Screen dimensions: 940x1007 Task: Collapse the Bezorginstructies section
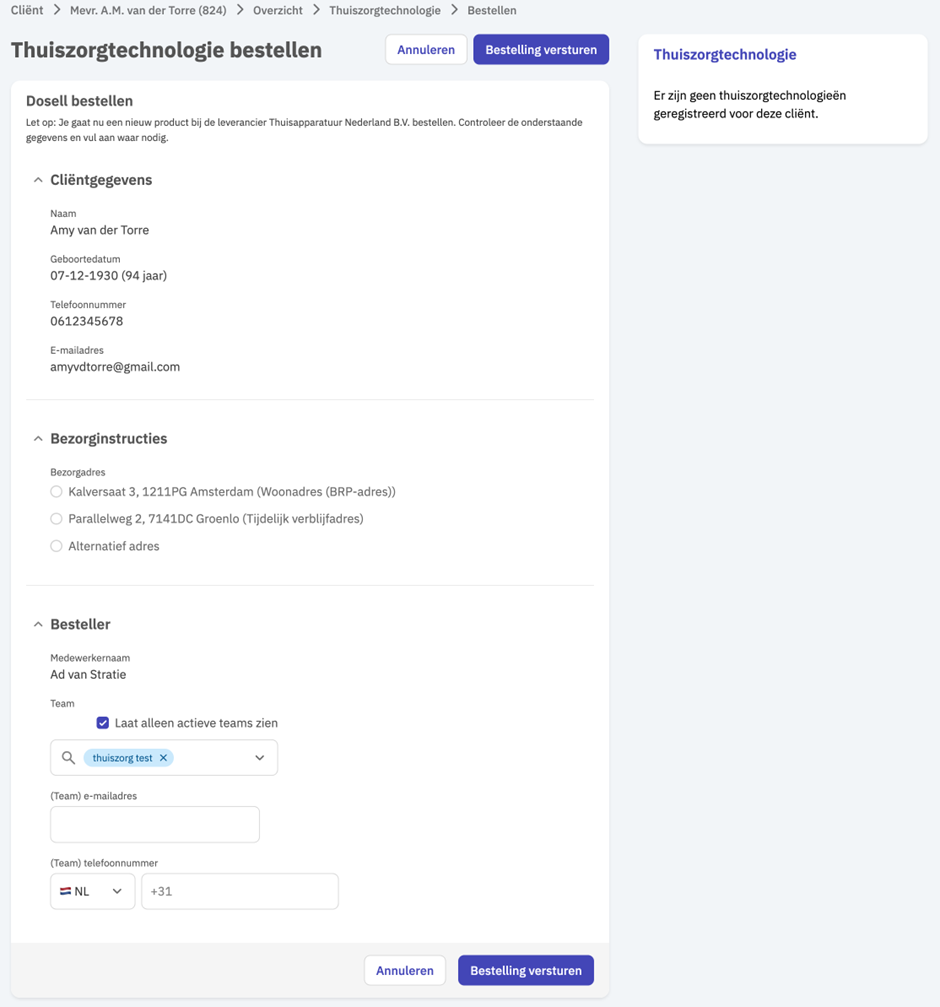(x=38, y=439)
